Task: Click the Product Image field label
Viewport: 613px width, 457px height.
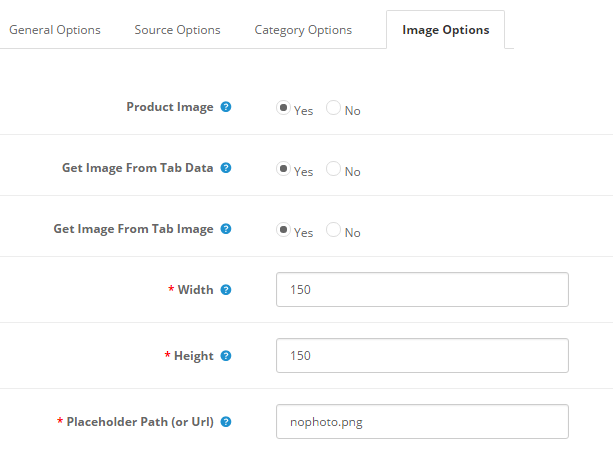Action: [169, 107]
